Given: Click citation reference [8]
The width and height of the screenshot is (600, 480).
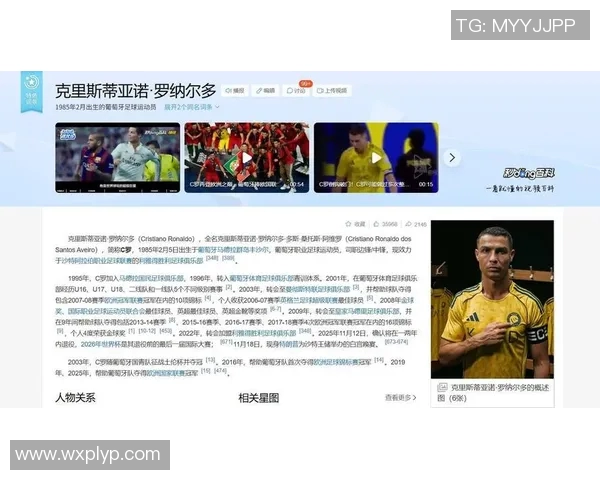Looking at the screenshot, I should tap(172, 320).
